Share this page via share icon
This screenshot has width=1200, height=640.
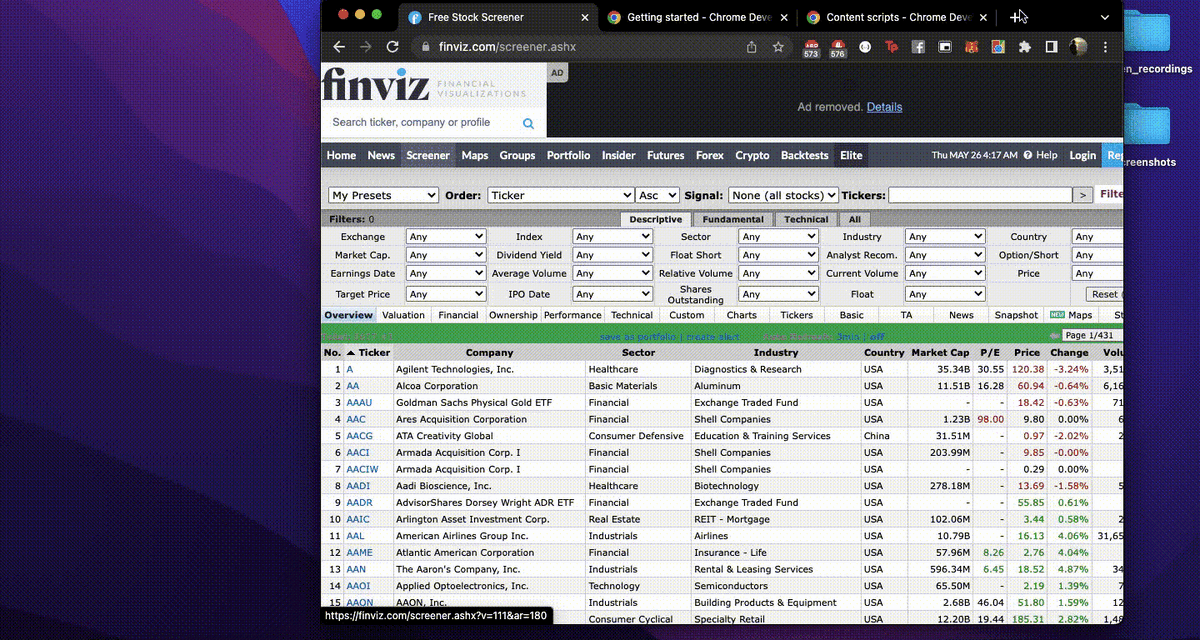752,47
